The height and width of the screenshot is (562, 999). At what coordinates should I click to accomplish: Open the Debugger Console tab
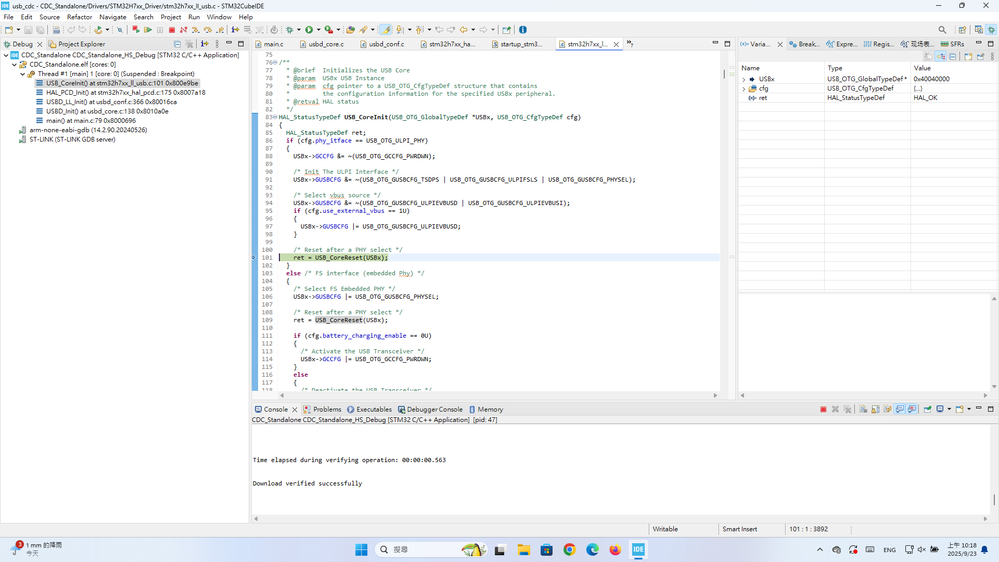pos(430,409)
